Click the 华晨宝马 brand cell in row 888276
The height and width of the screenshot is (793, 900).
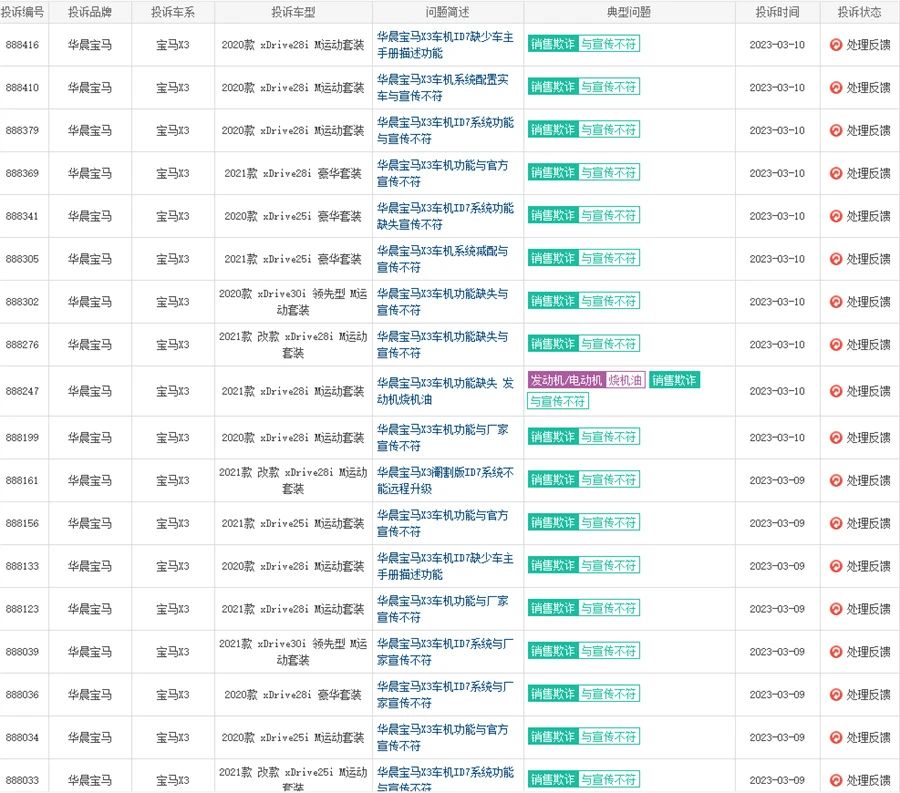point(90,345)
